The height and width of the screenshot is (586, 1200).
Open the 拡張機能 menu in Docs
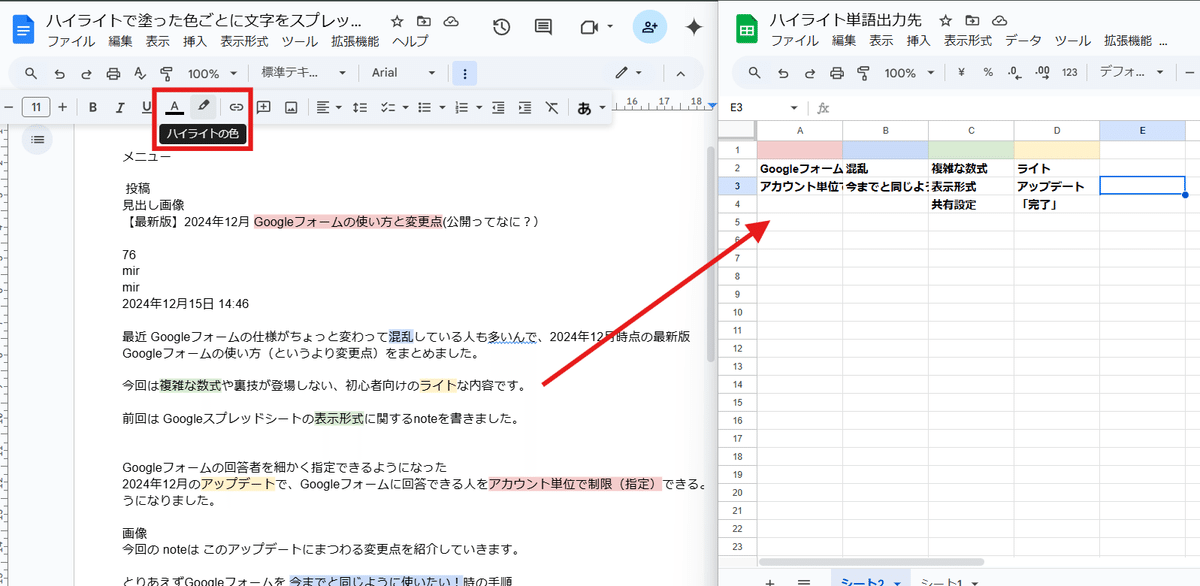pyautogui.click(x=355, y=41)
